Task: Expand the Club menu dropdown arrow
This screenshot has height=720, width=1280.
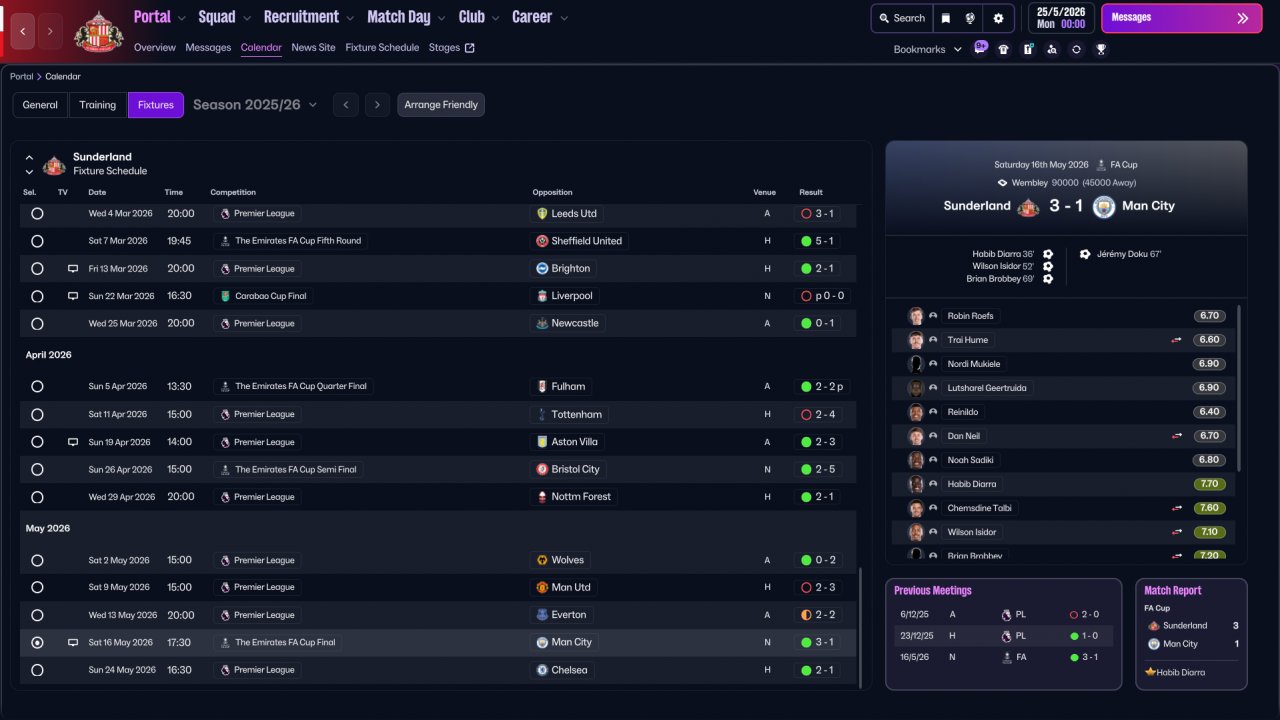Action: (x=495, y=18)
